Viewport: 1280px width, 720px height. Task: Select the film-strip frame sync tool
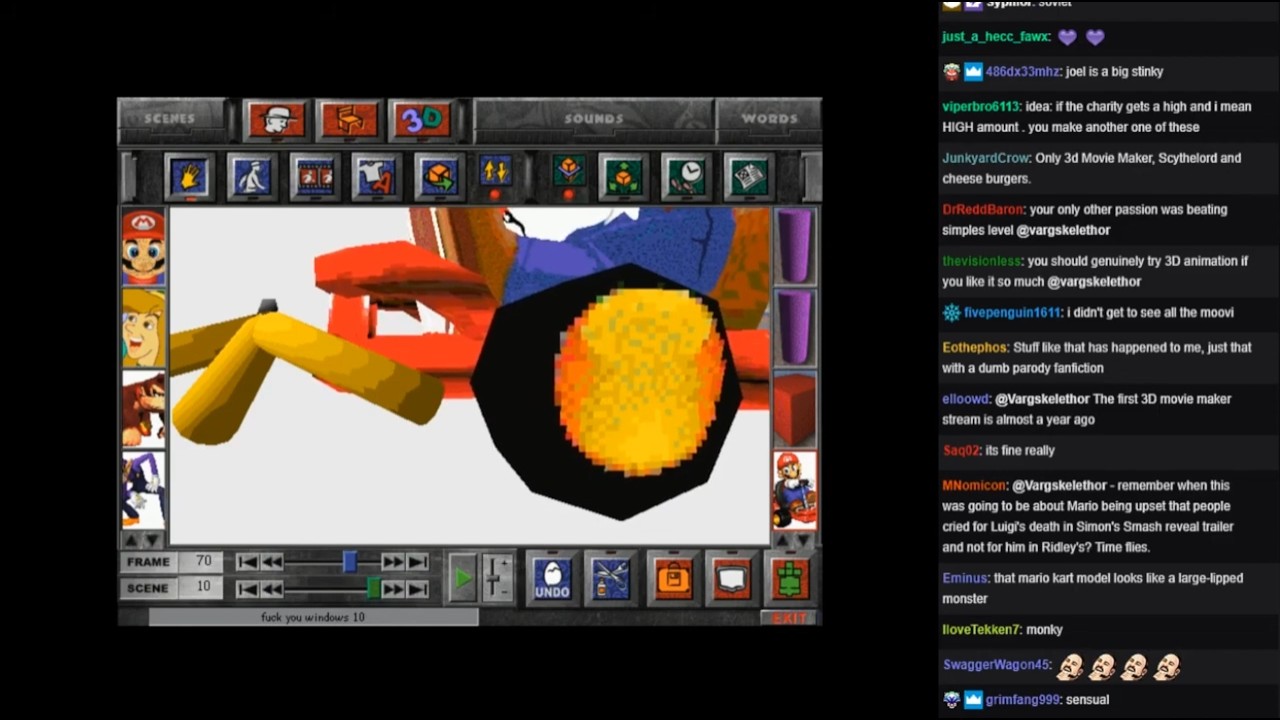coord(314,177)
